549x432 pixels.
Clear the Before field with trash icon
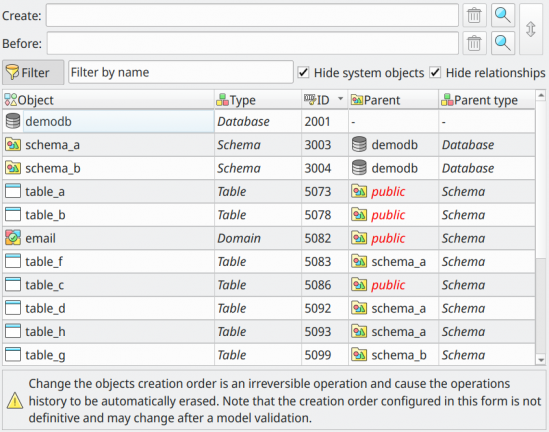[474, 43]
